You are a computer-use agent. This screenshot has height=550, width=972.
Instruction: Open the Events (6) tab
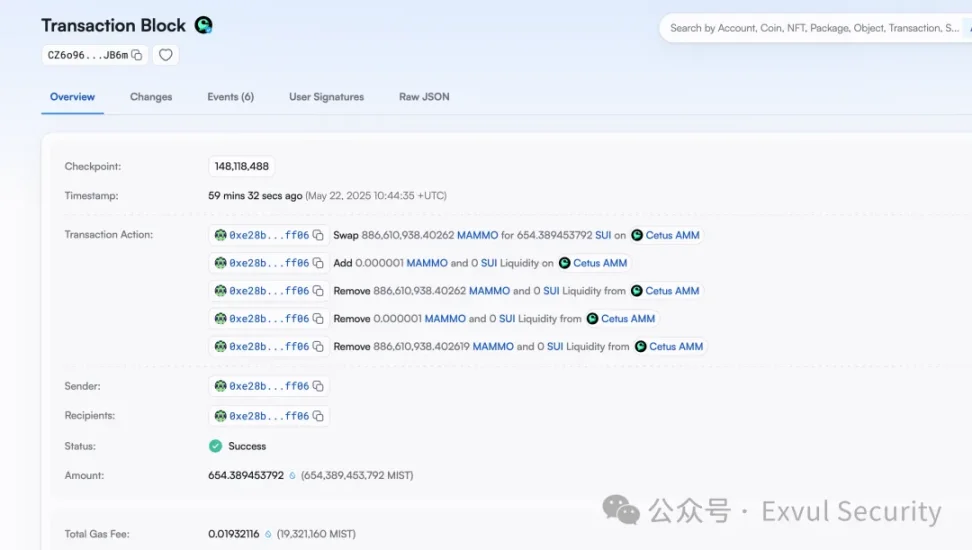pos(231,97)
